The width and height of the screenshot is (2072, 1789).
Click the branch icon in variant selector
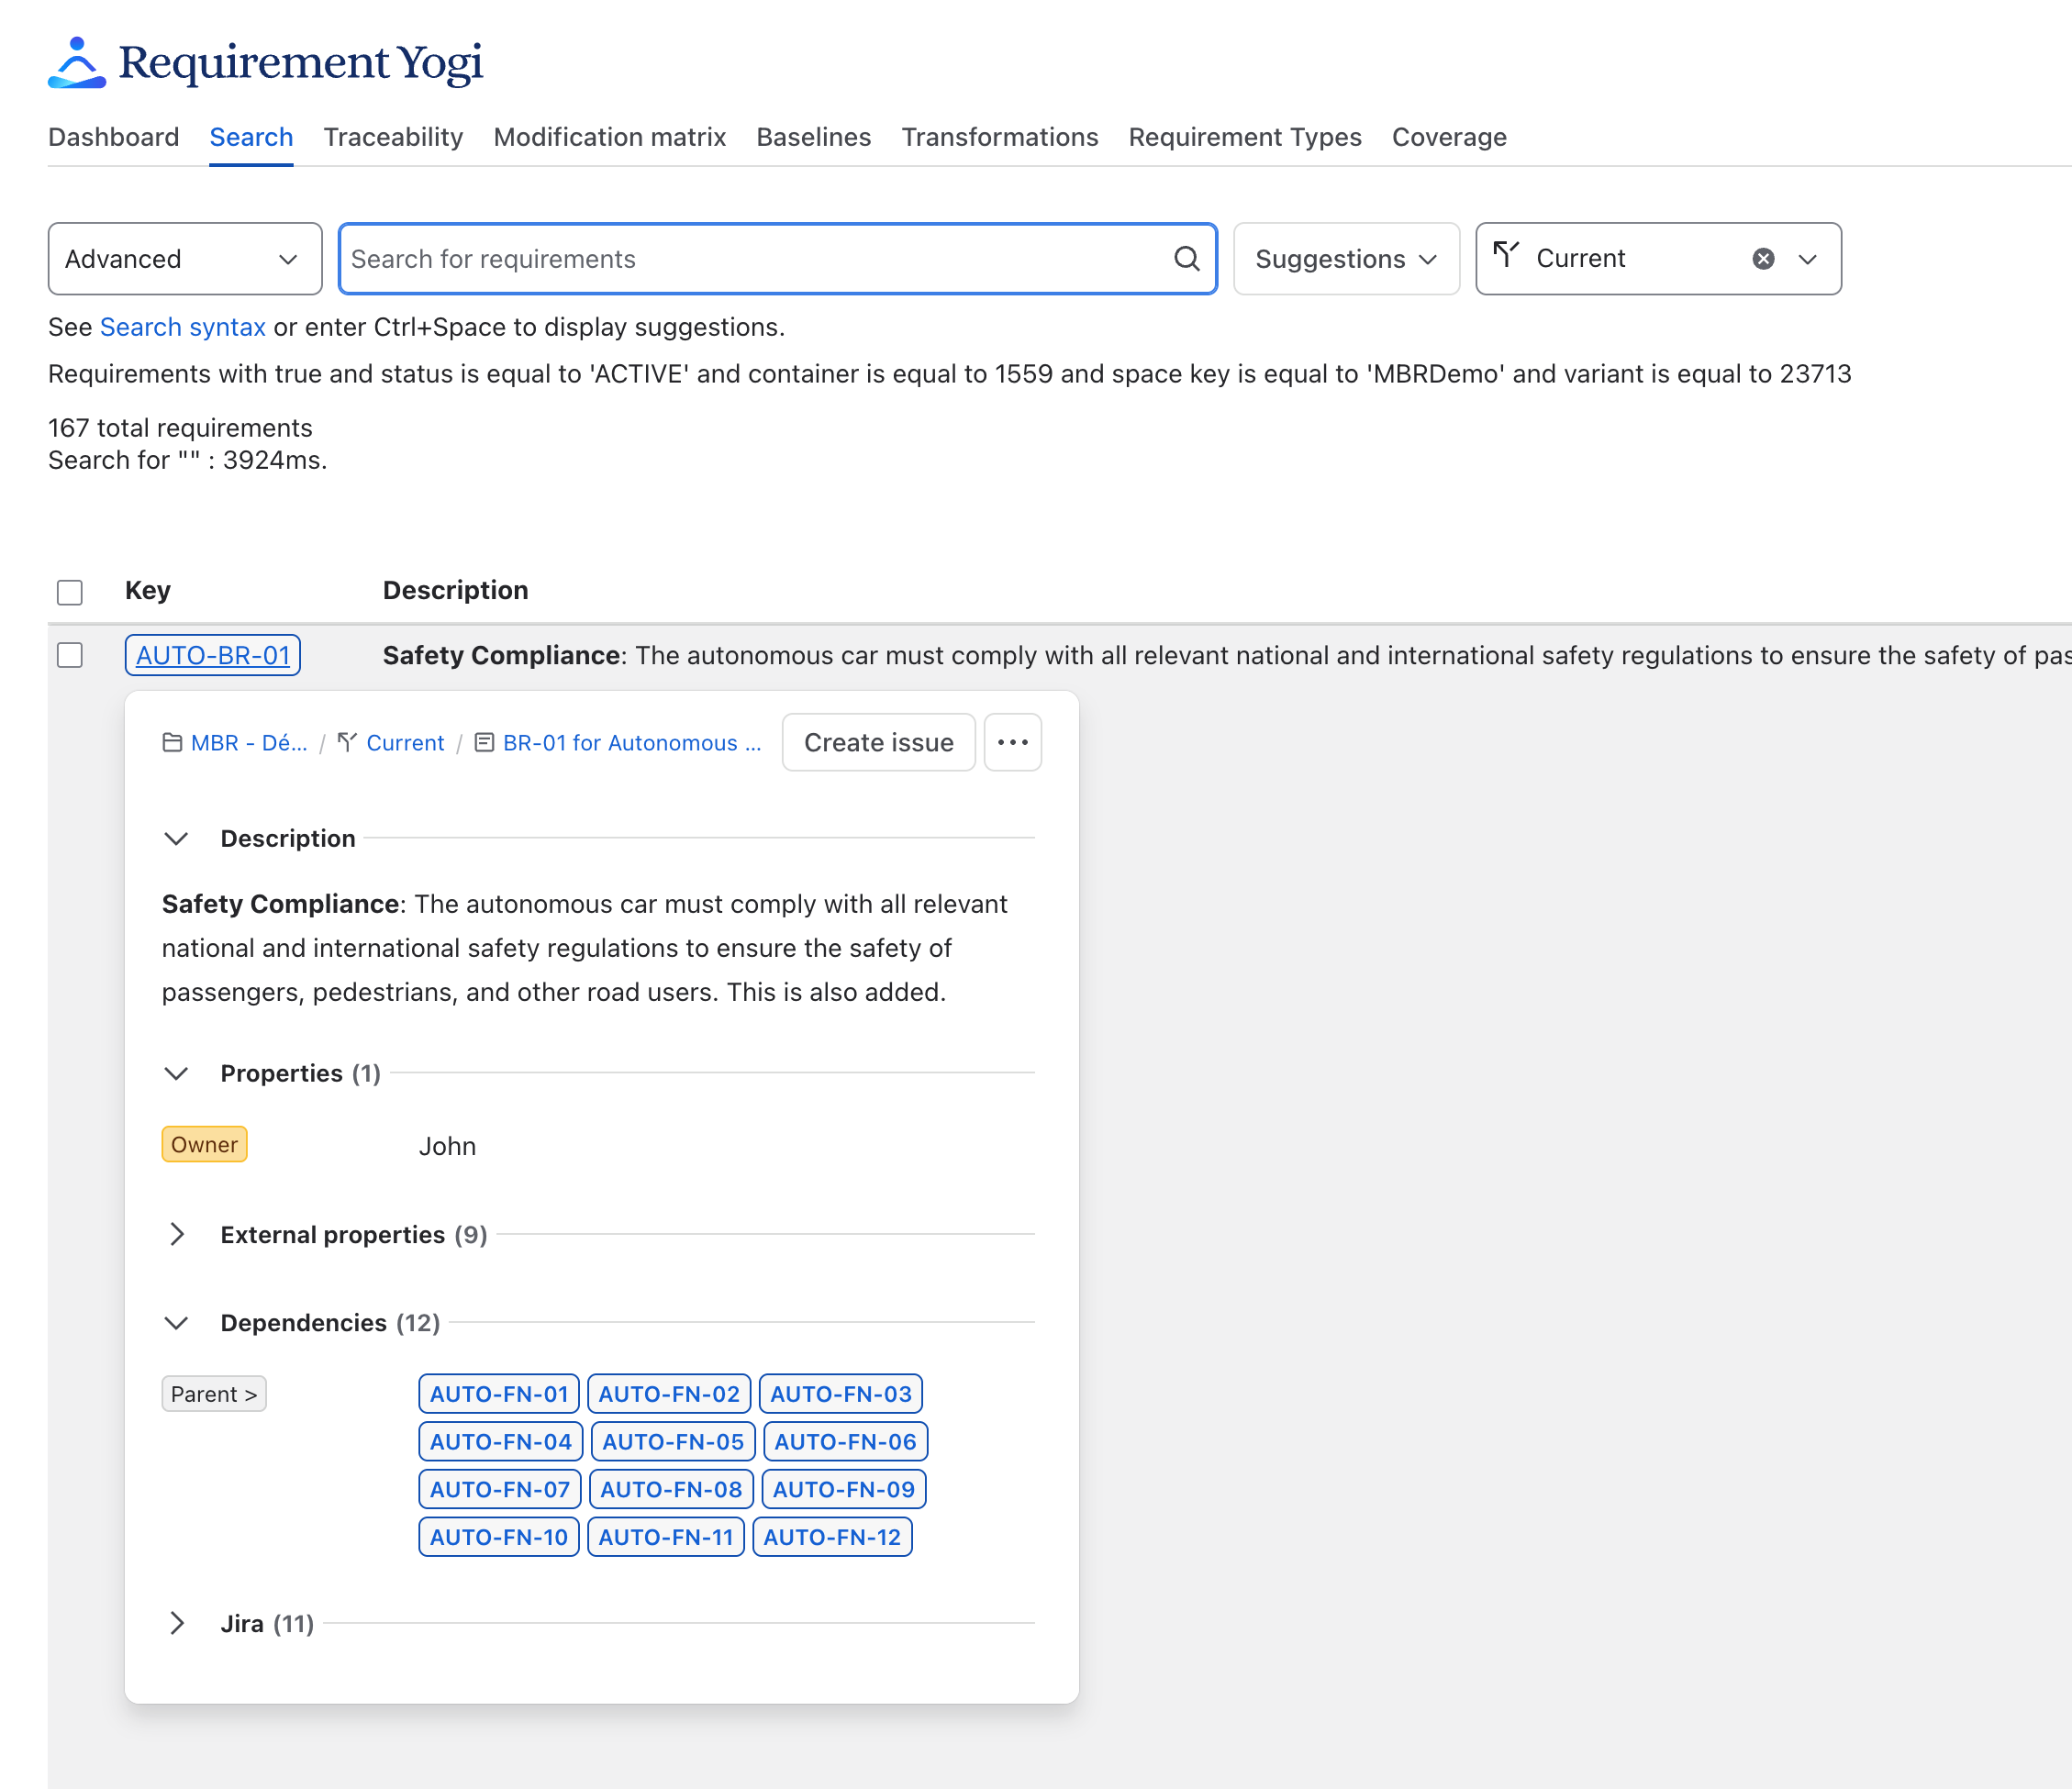pos(1506,256)
